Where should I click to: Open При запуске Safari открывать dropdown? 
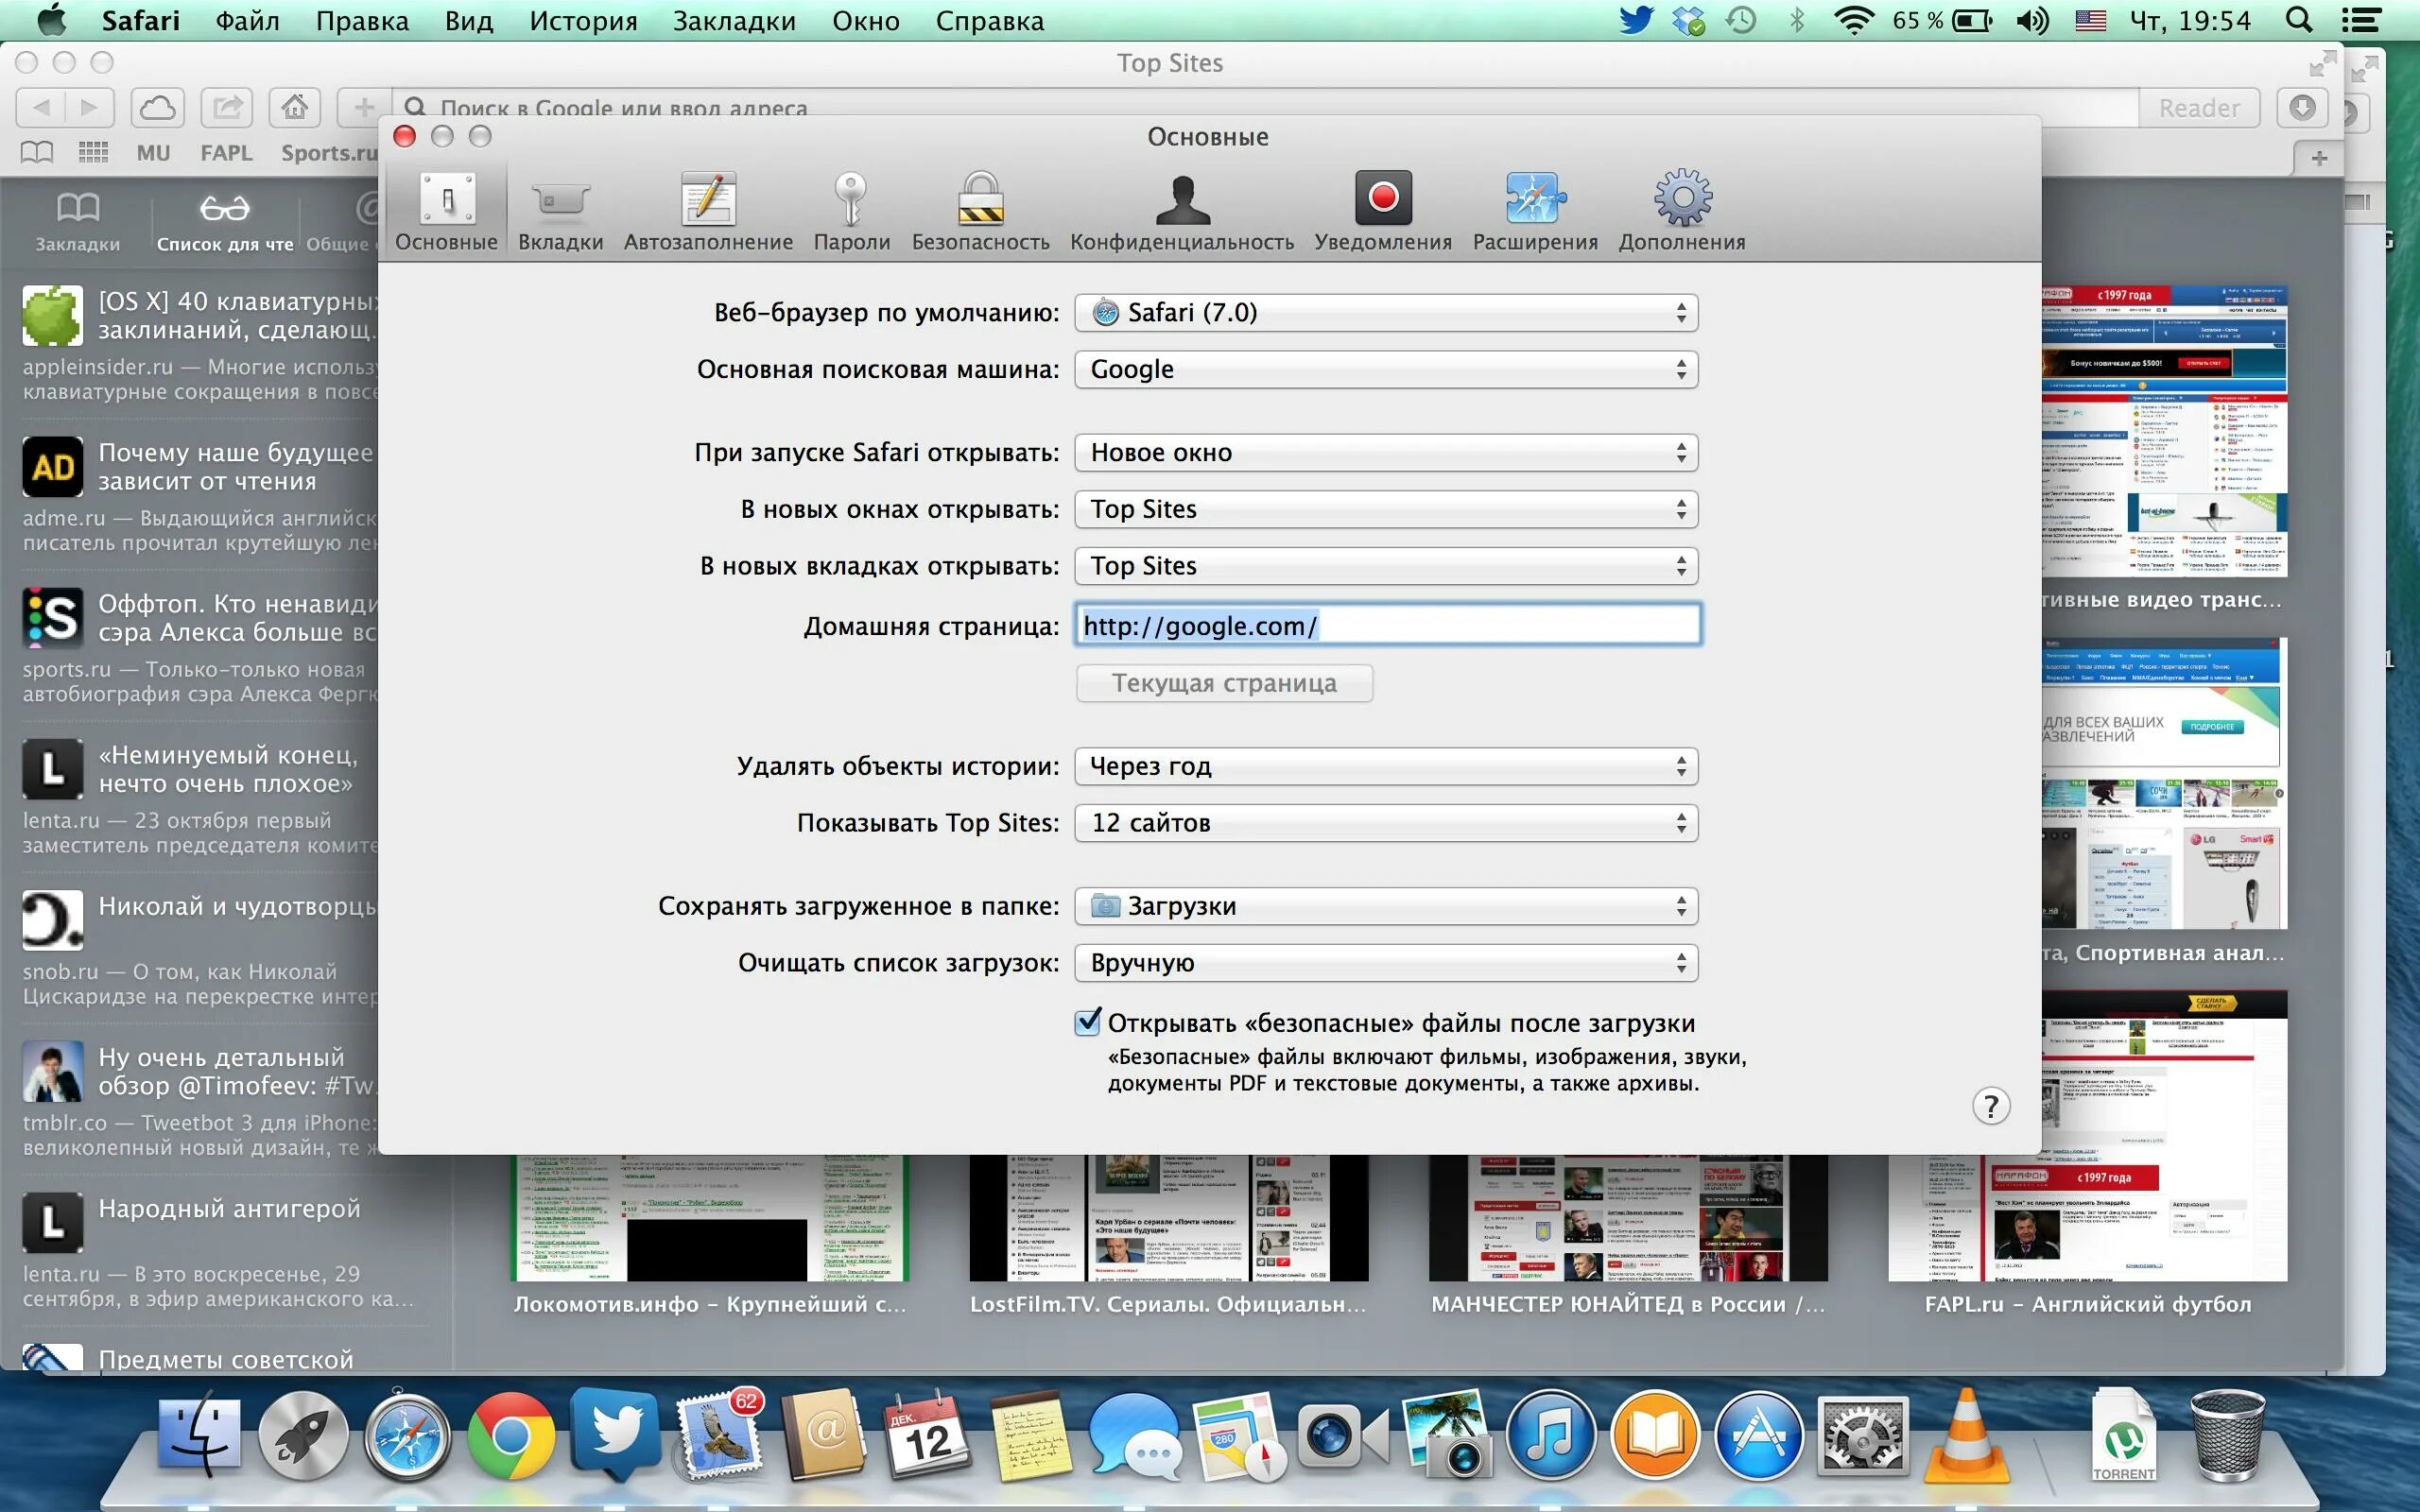point(1386,453)
